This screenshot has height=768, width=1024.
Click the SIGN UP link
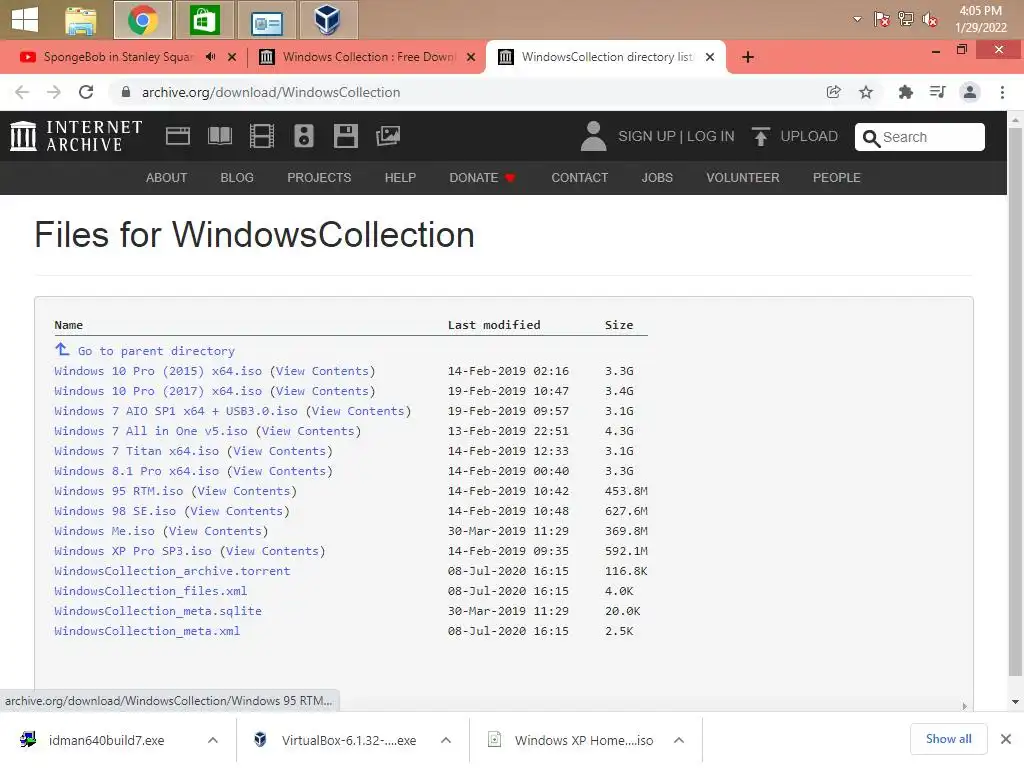(647, 136)
